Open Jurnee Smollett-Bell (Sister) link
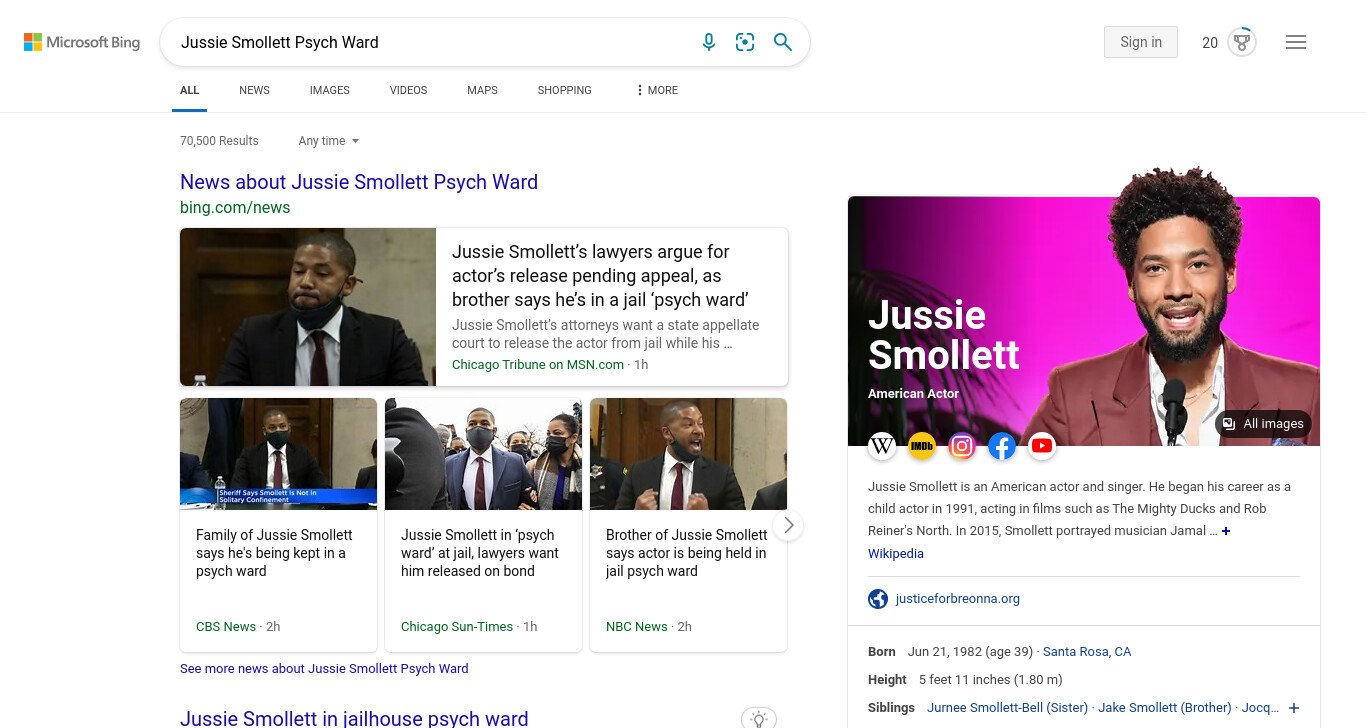Viewport: 1366px width, 728px height. coord(1007,708)
